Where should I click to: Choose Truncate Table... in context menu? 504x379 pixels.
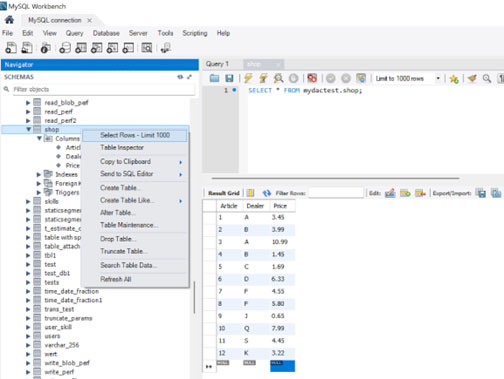[135, 251]
